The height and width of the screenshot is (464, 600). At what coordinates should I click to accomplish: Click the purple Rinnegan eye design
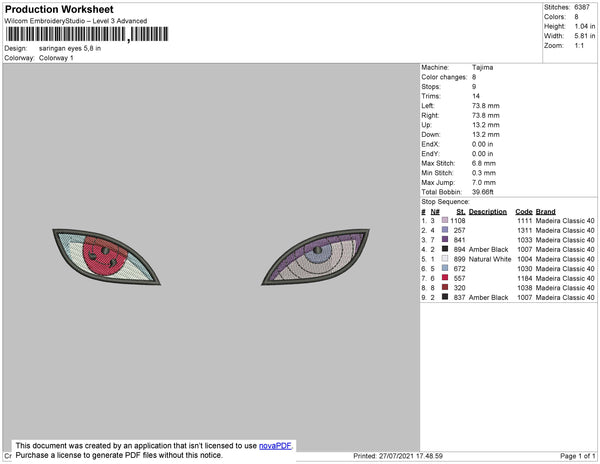pos(316,257)
